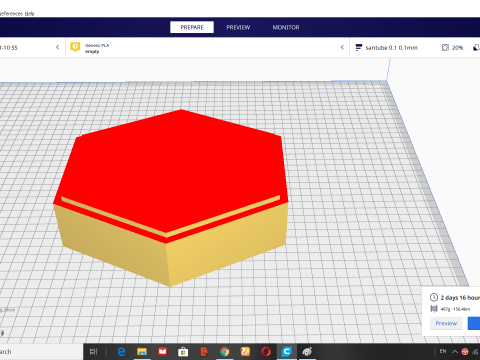Select the hexagon model on build plate

coord(171,197)
